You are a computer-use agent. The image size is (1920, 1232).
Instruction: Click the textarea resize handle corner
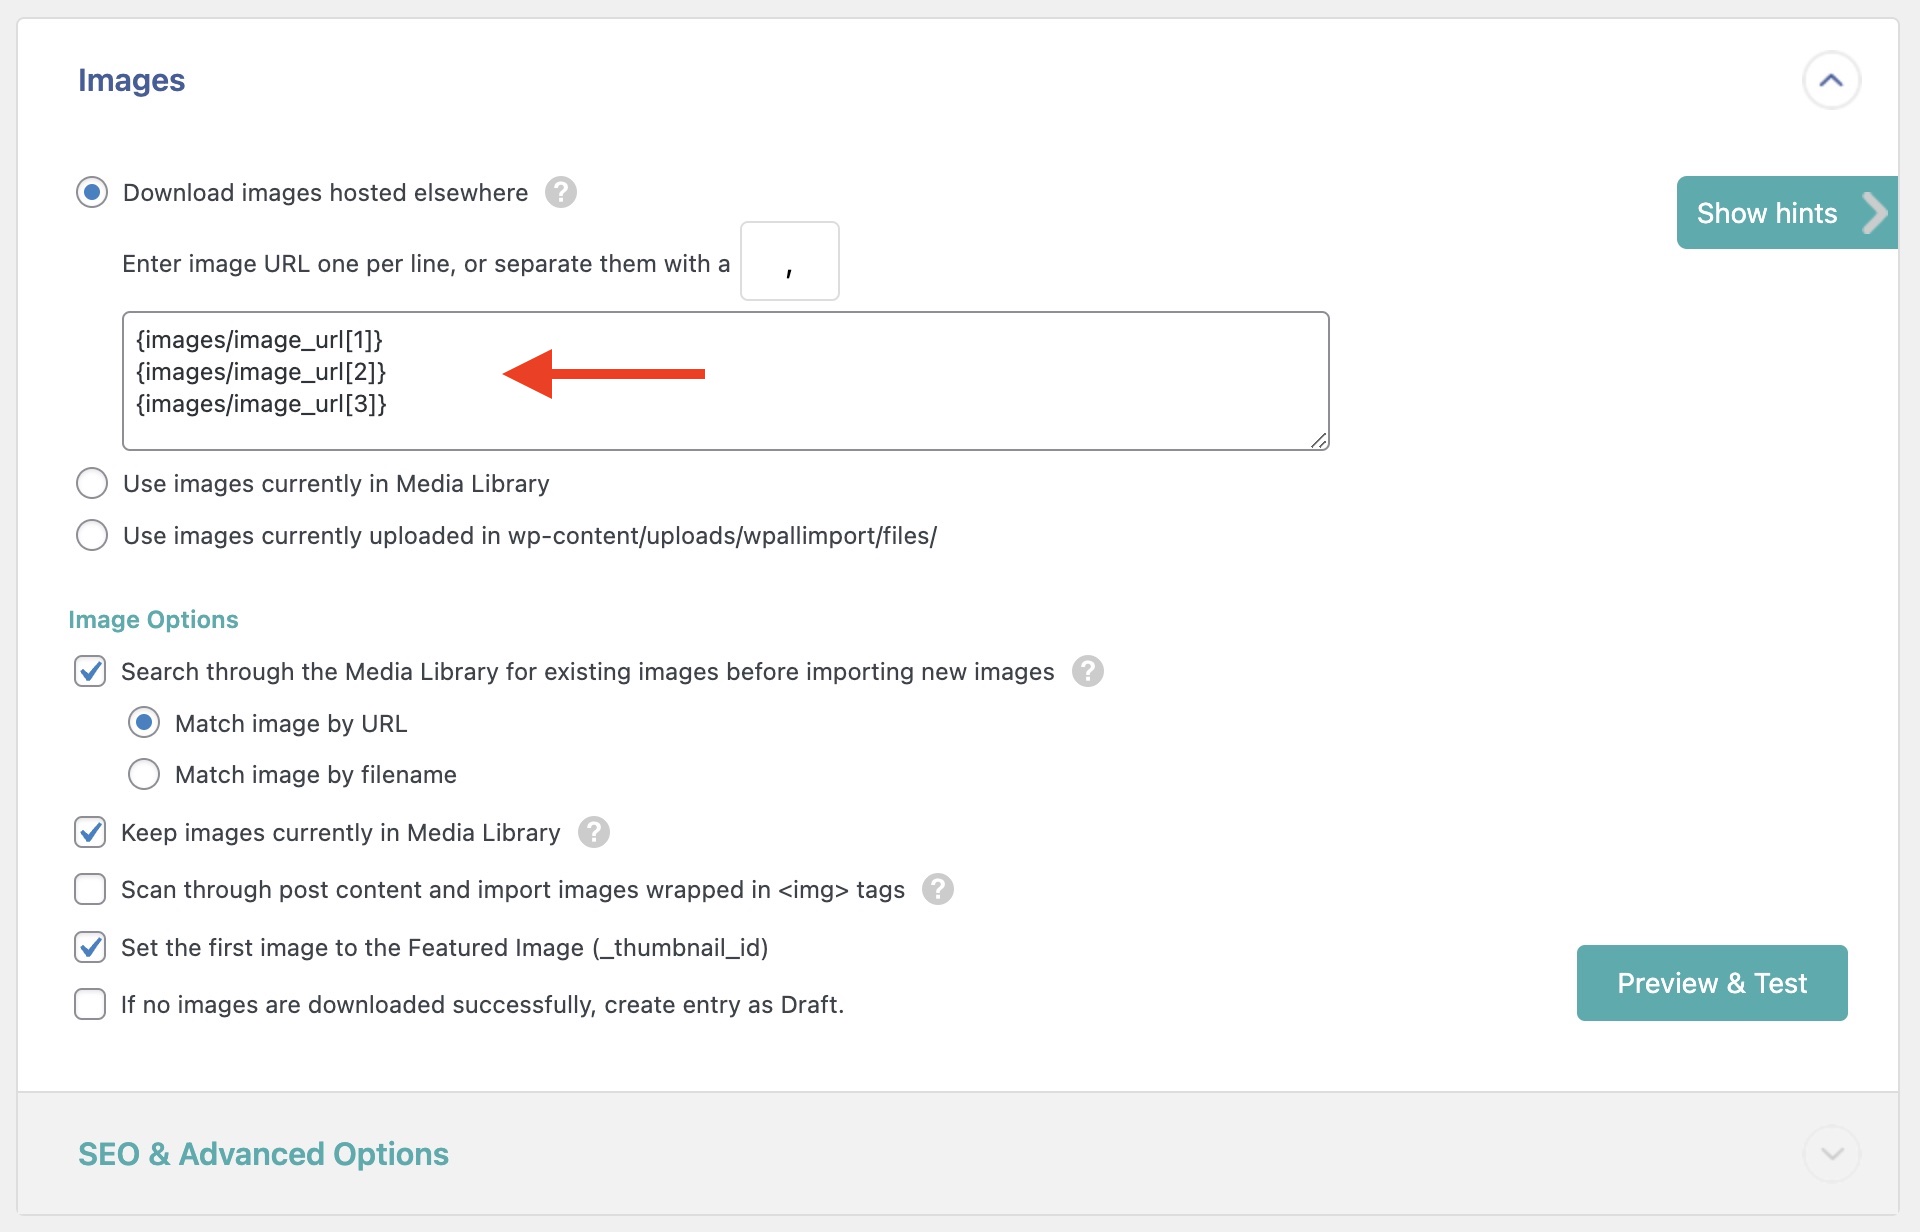(1319, 440)
